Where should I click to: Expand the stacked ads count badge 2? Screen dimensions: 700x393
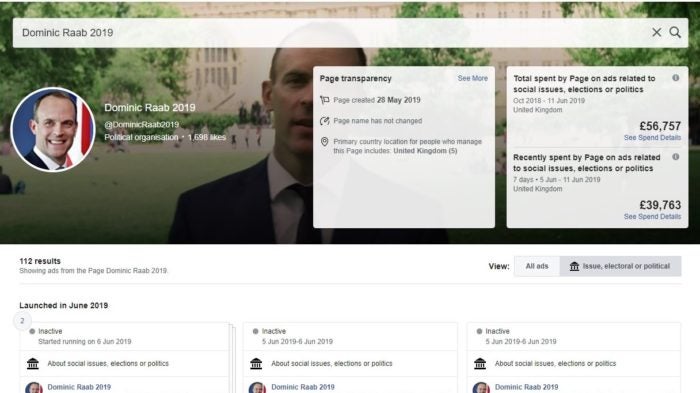coord(22,321)
